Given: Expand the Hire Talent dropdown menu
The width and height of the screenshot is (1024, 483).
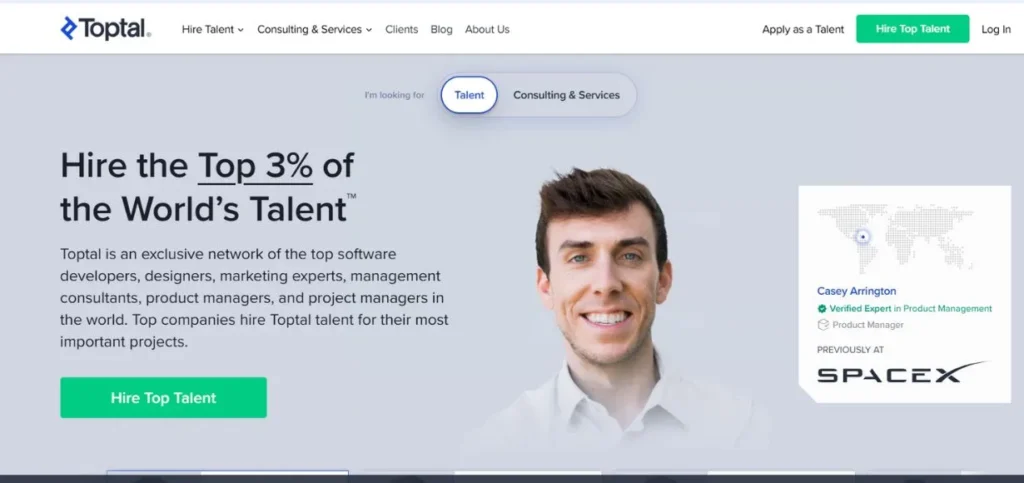Looking at the screenshot, I should [212, 29].
